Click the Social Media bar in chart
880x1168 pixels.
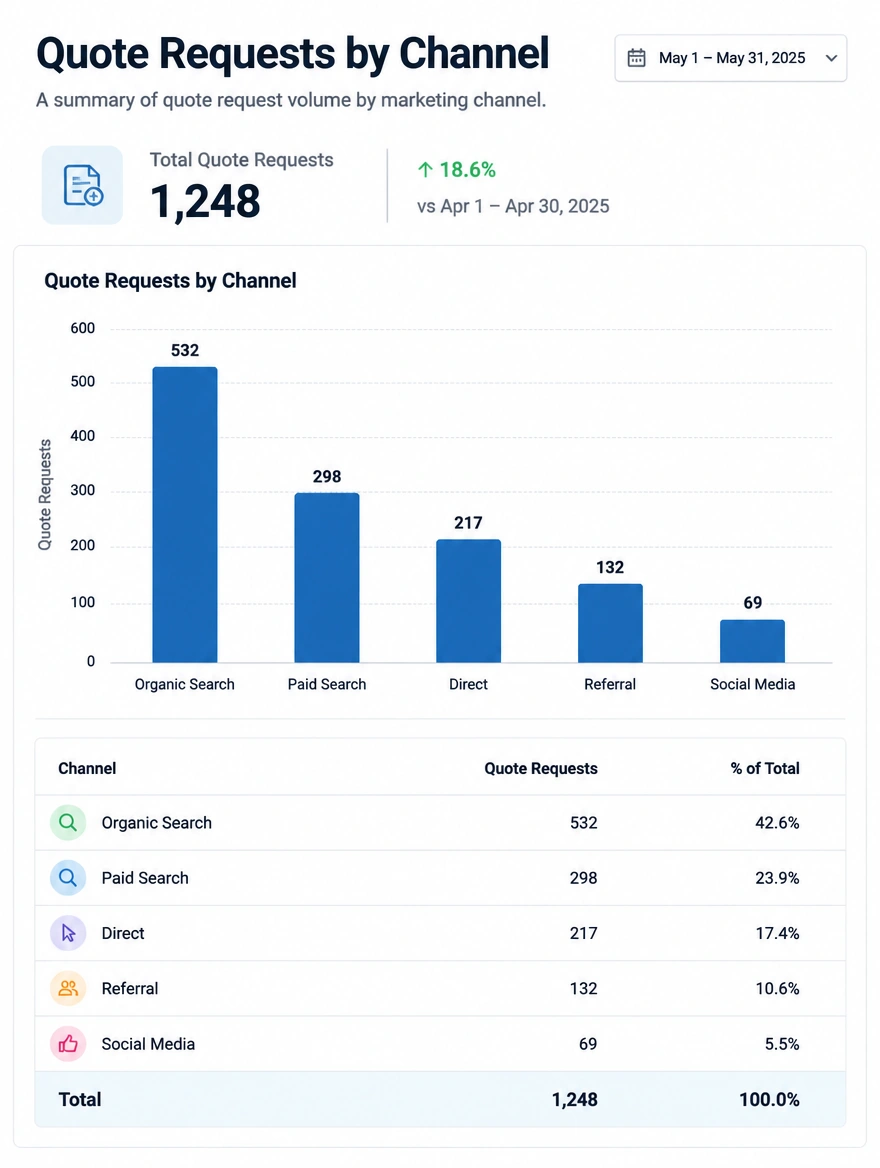752,641
